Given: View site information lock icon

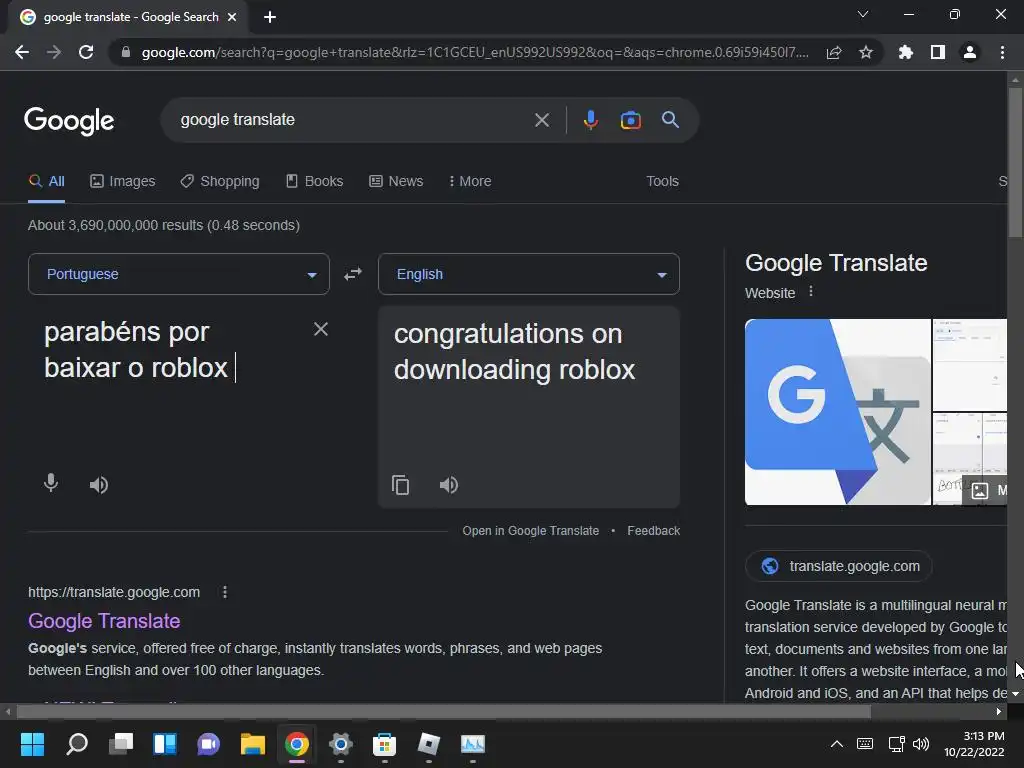Looking at the screenshot, I should (x=126, y=52).
